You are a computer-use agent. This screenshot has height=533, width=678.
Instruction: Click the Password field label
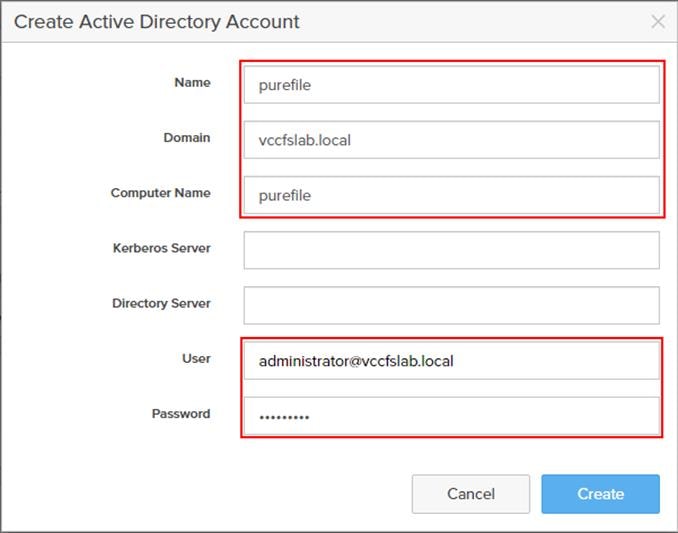tap(181, 413)
